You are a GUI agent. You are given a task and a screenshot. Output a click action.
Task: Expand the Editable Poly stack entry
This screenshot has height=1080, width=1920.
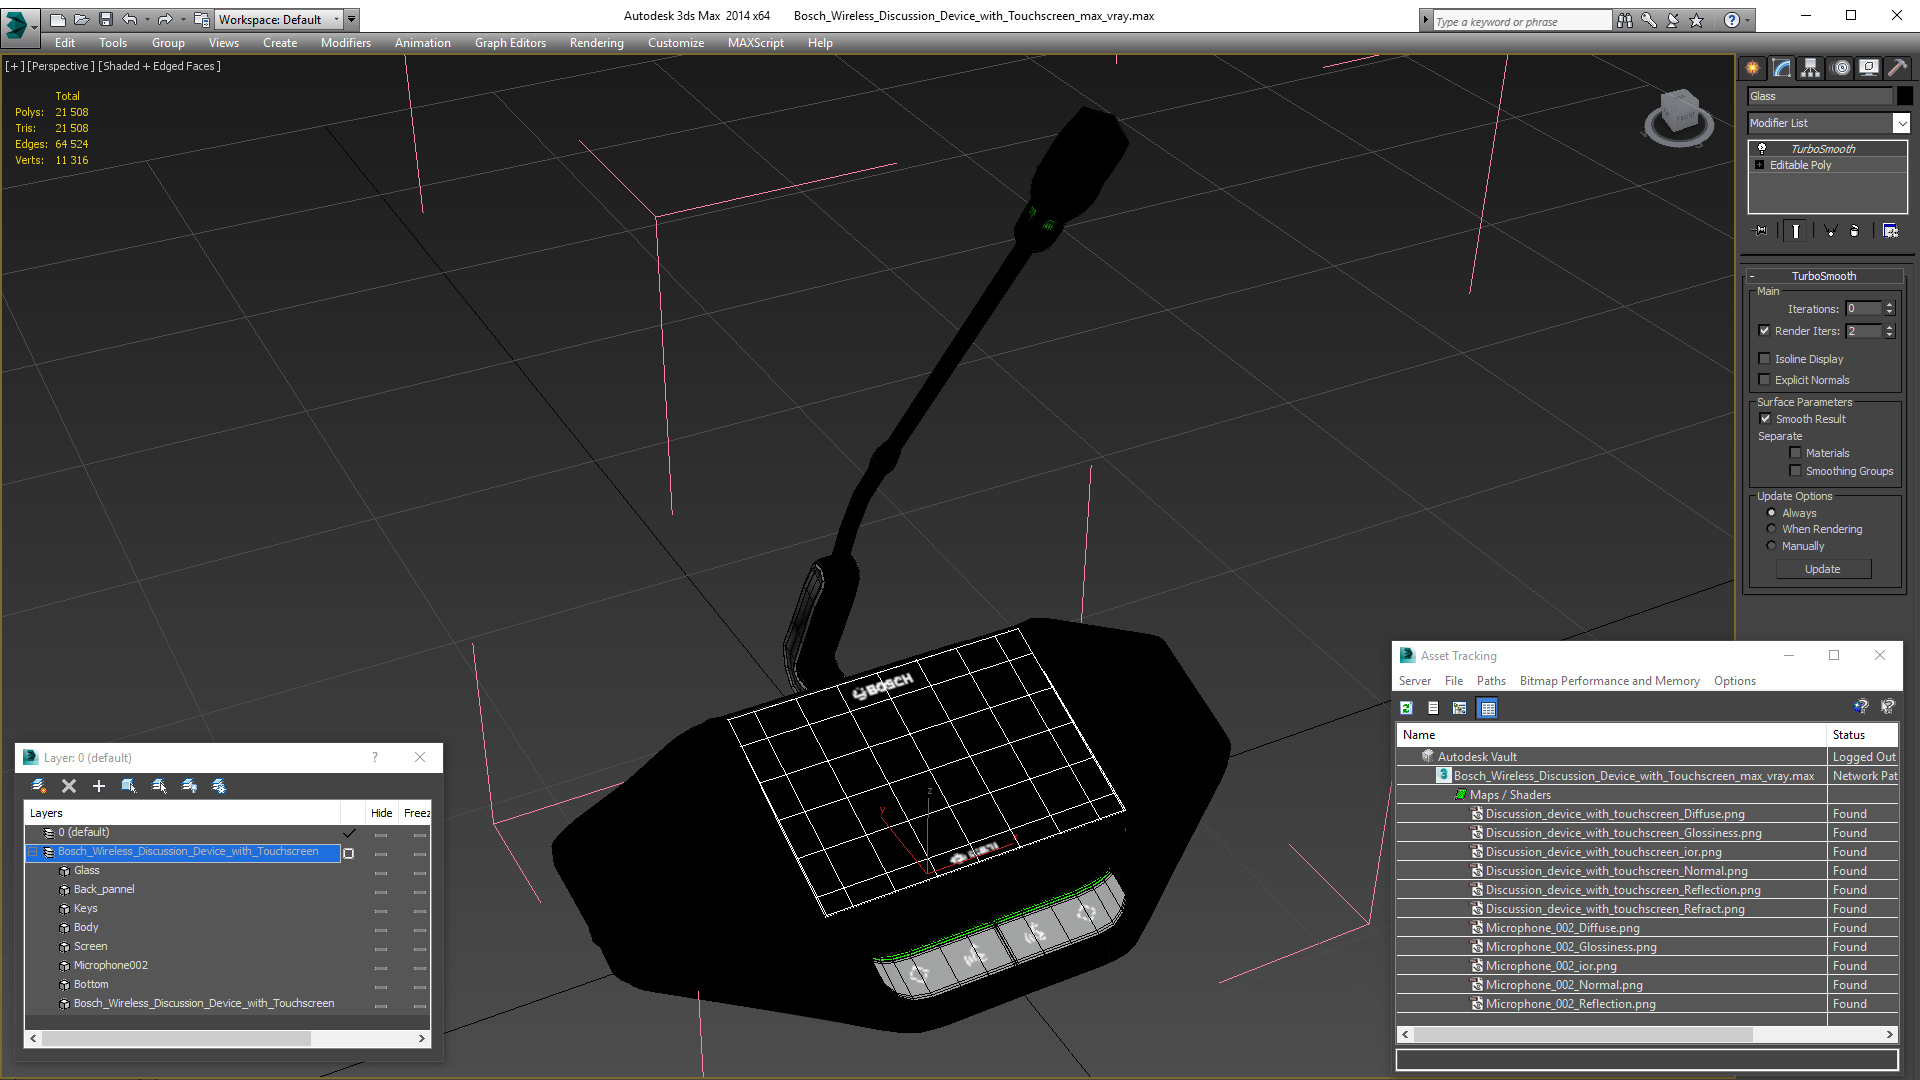click(x=1760, y=165)
